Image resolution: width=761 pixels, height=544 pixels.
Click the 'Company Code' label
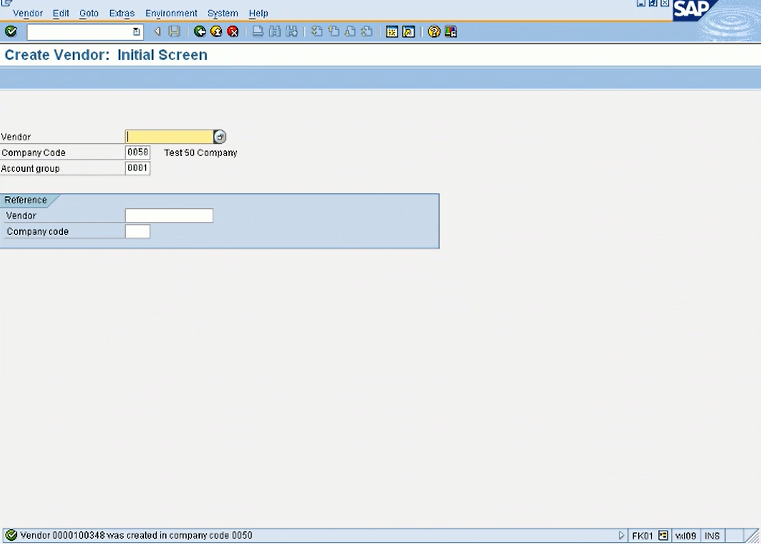click(33, 152)
